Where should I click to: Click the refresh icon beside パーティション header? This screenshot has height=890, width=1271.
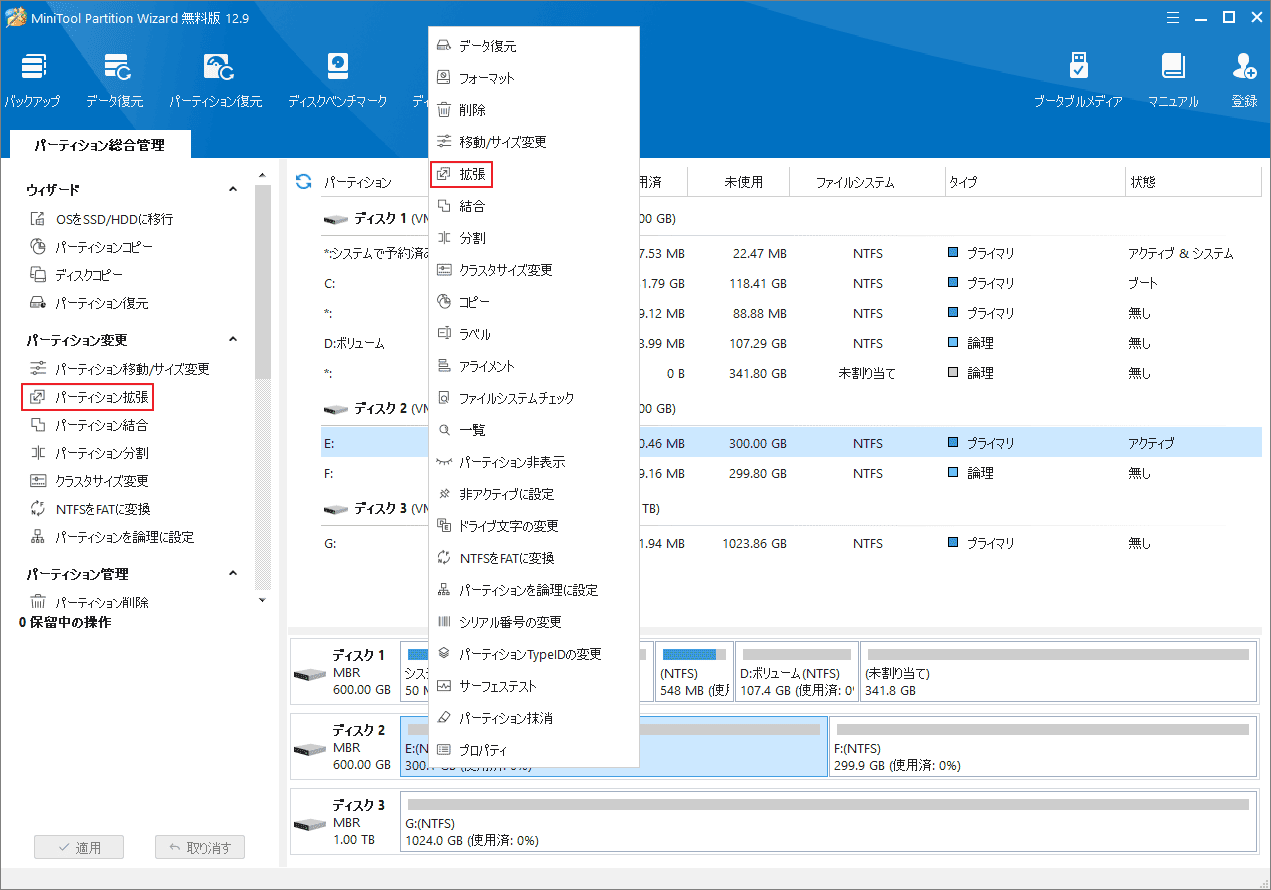(x=304, y=182)
